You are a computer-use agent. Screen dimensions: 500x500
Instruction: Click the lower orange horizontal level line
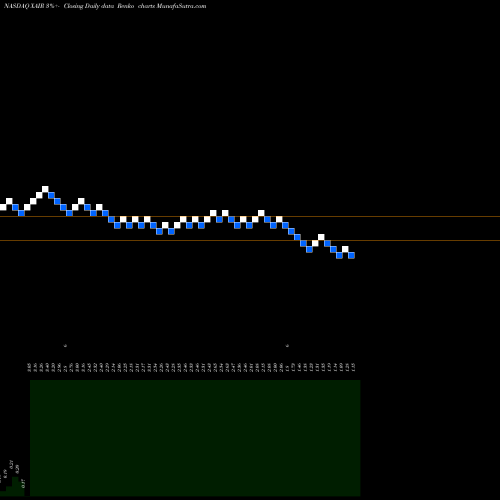click(250, 240)
